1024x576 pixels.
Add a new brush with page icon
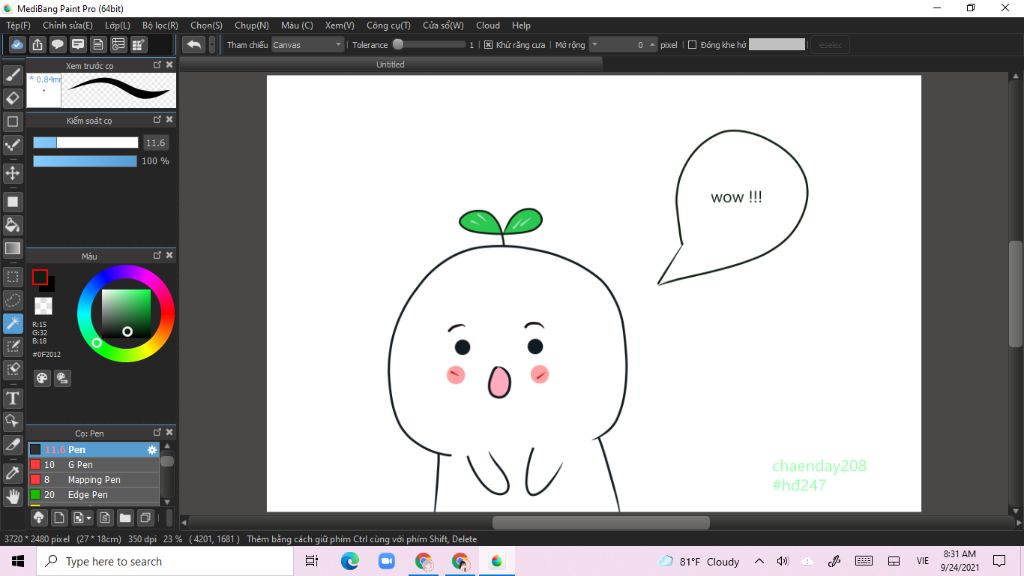click(59, 518)
